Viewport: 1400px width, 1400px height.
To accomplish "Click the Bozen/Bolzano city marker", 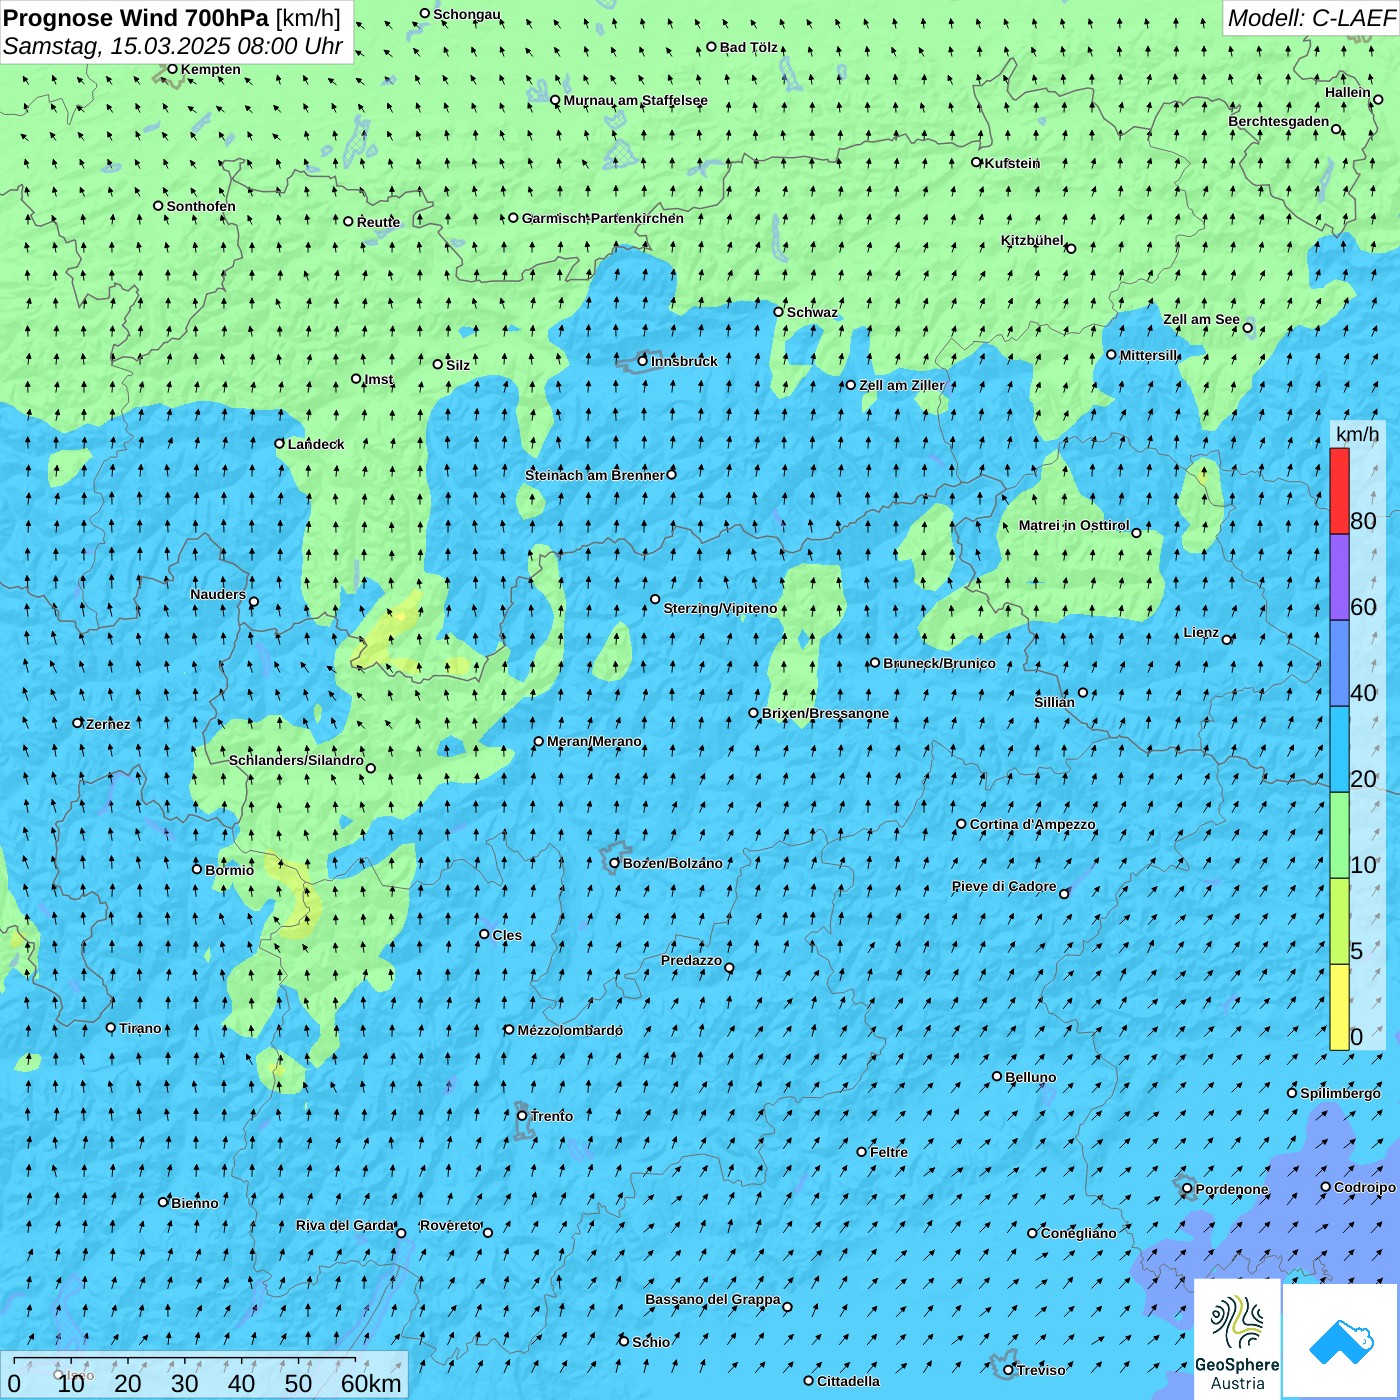I will 615,863.
